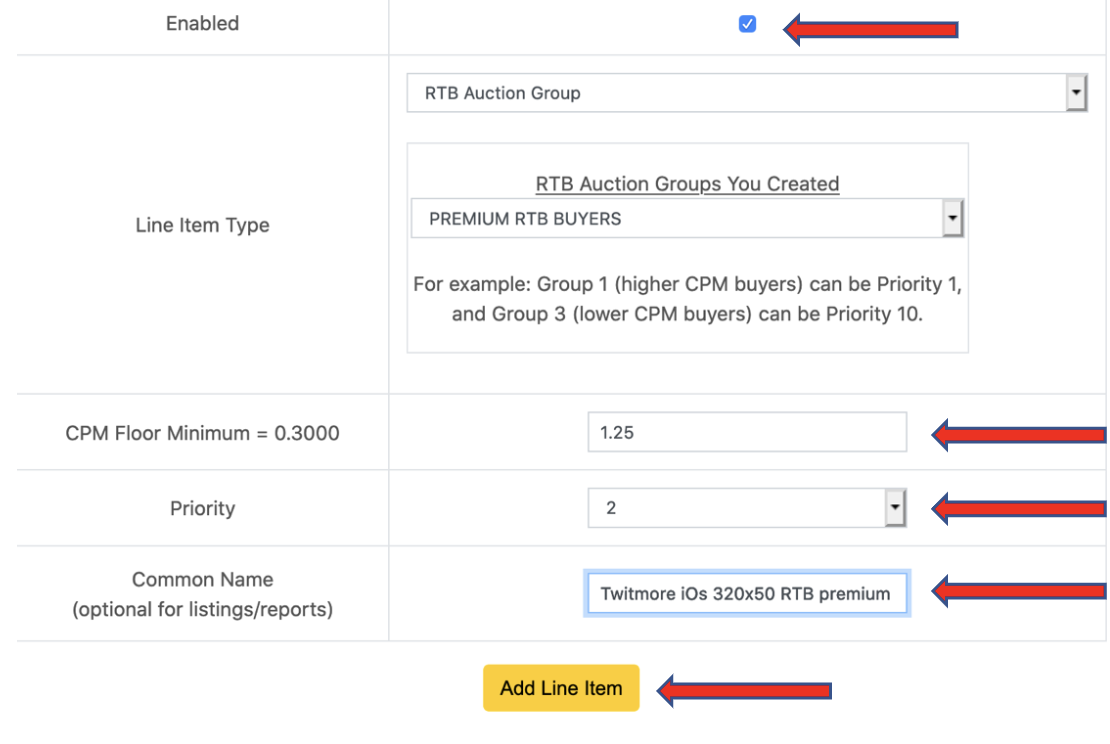This screenshot has height=744, width=1110.
Task: Click the arrow button on the Priority select
Action: point(895,509)
